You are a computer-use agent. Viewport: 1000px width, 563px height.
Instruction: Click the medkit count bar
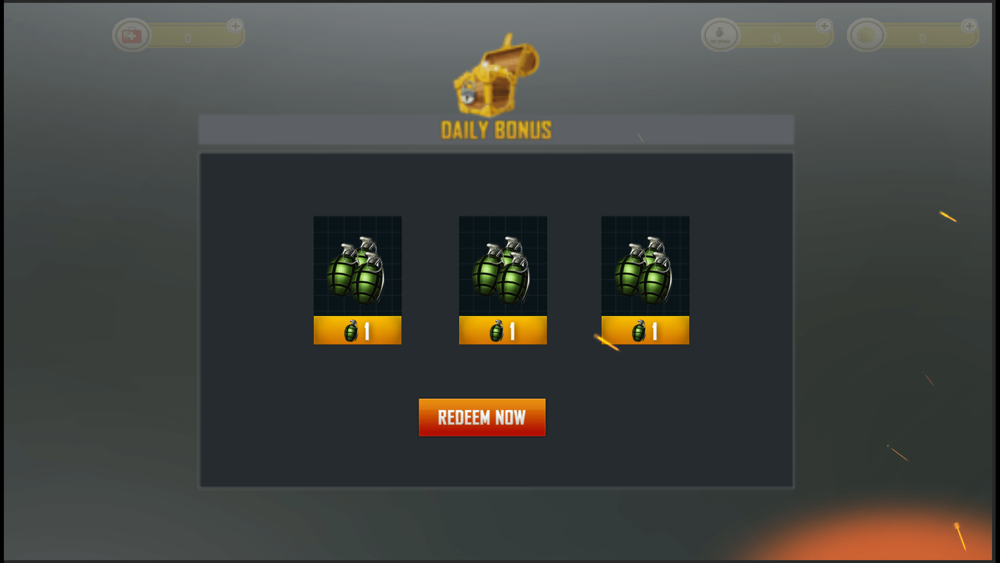click(191, 37)
